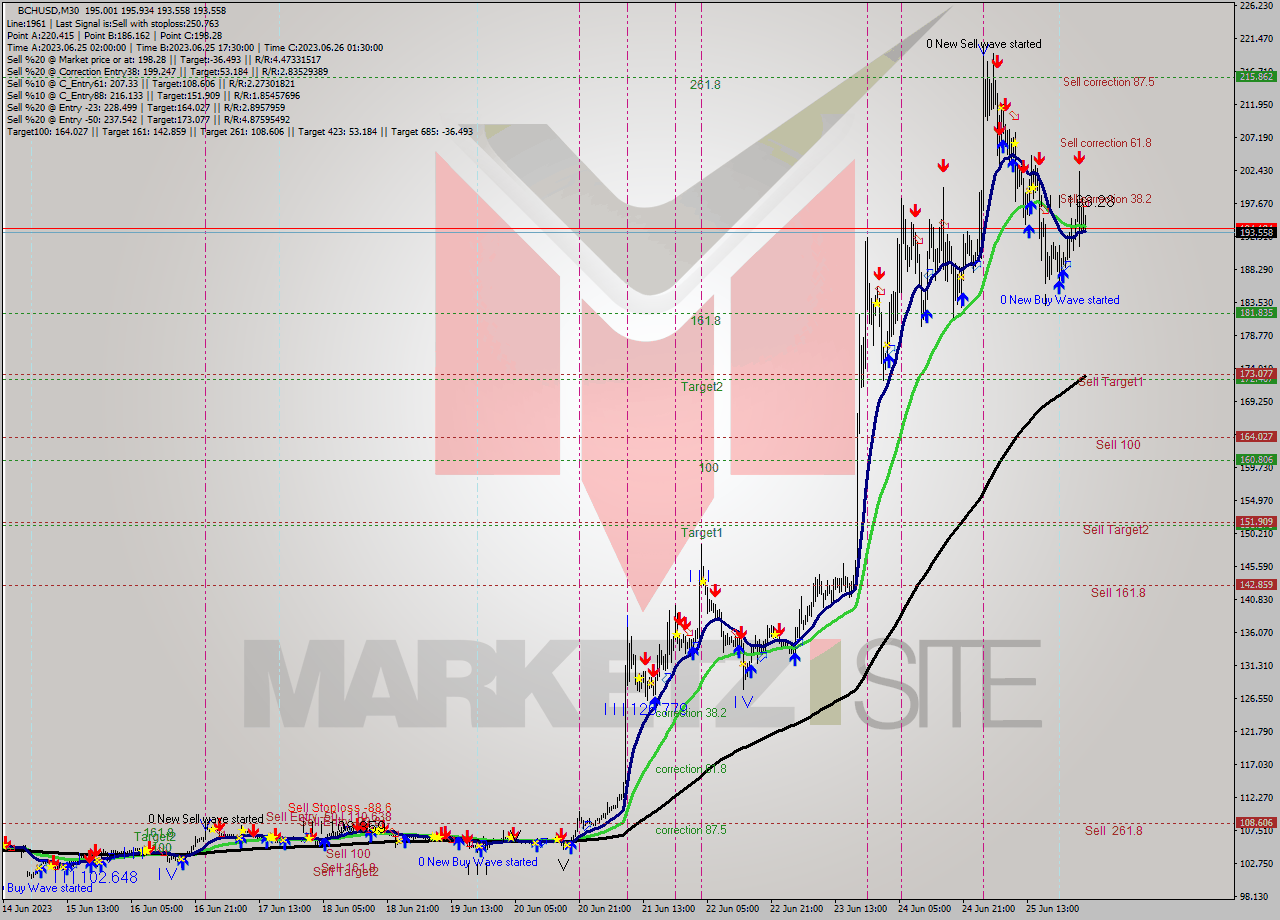
Task: Select the red 151.909 price tag
Action: (x=1256, y=522)
